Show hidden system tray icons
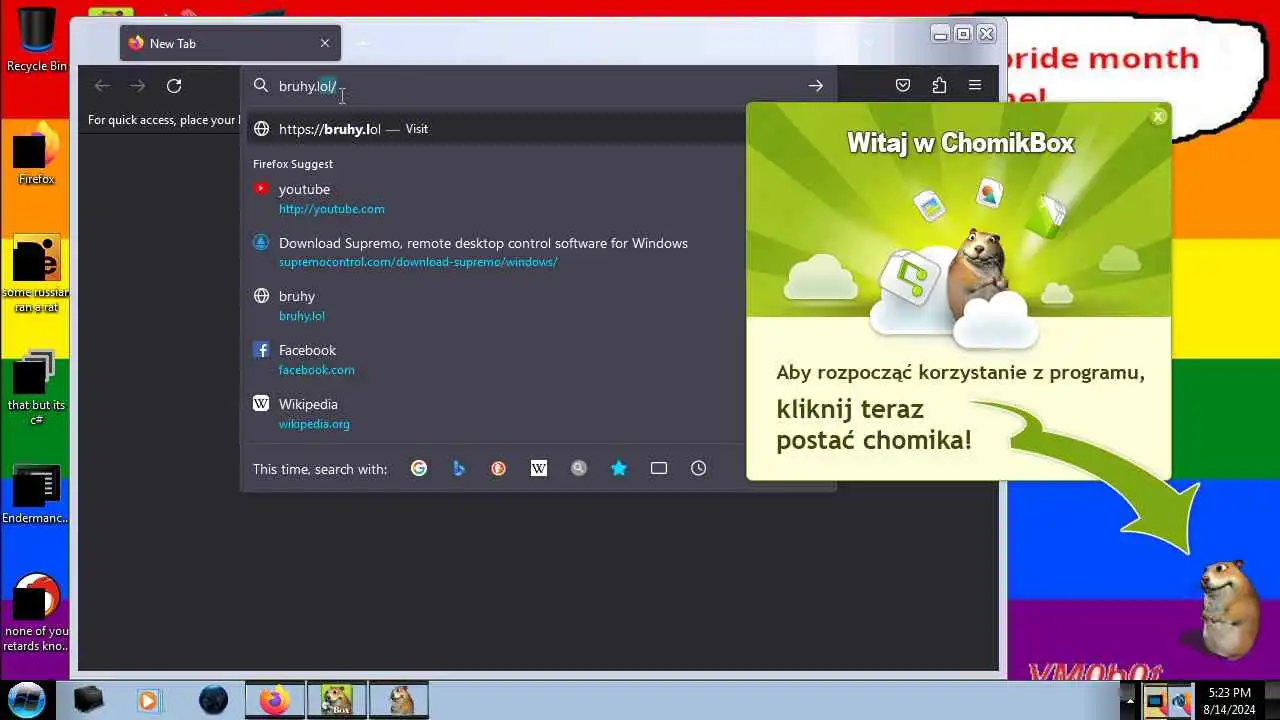This screenshot has height=720, width=1280. [1130, 701]
